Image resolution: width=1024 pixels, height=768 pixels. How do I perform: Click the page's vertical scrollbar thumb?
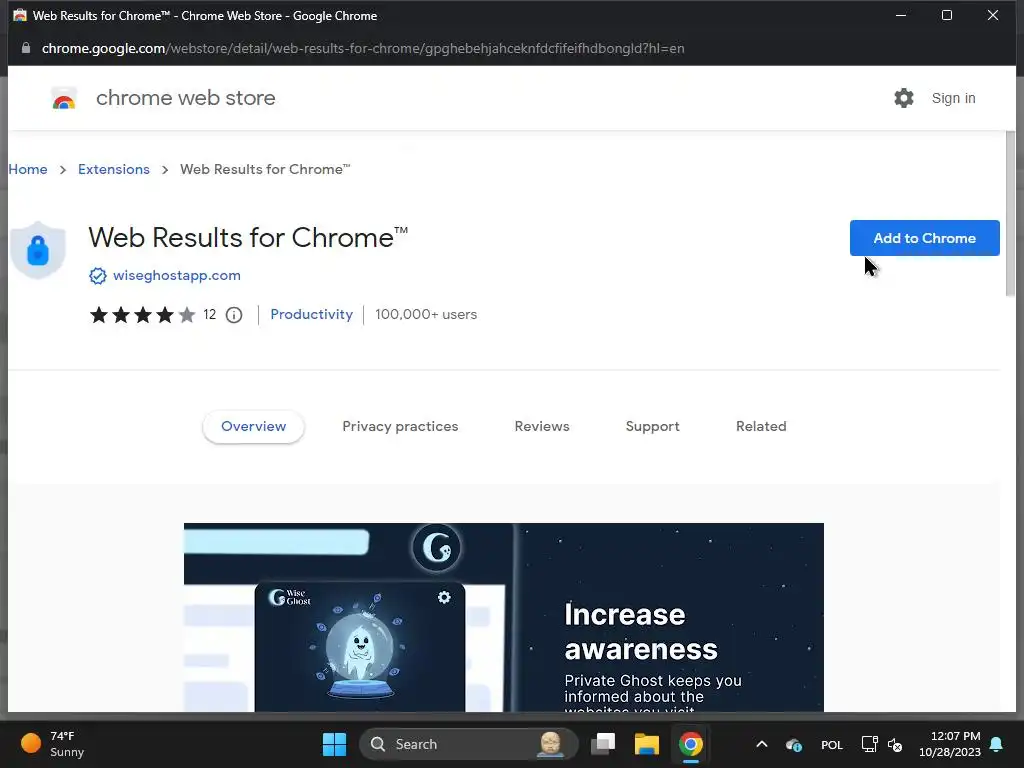[1010, 213]
